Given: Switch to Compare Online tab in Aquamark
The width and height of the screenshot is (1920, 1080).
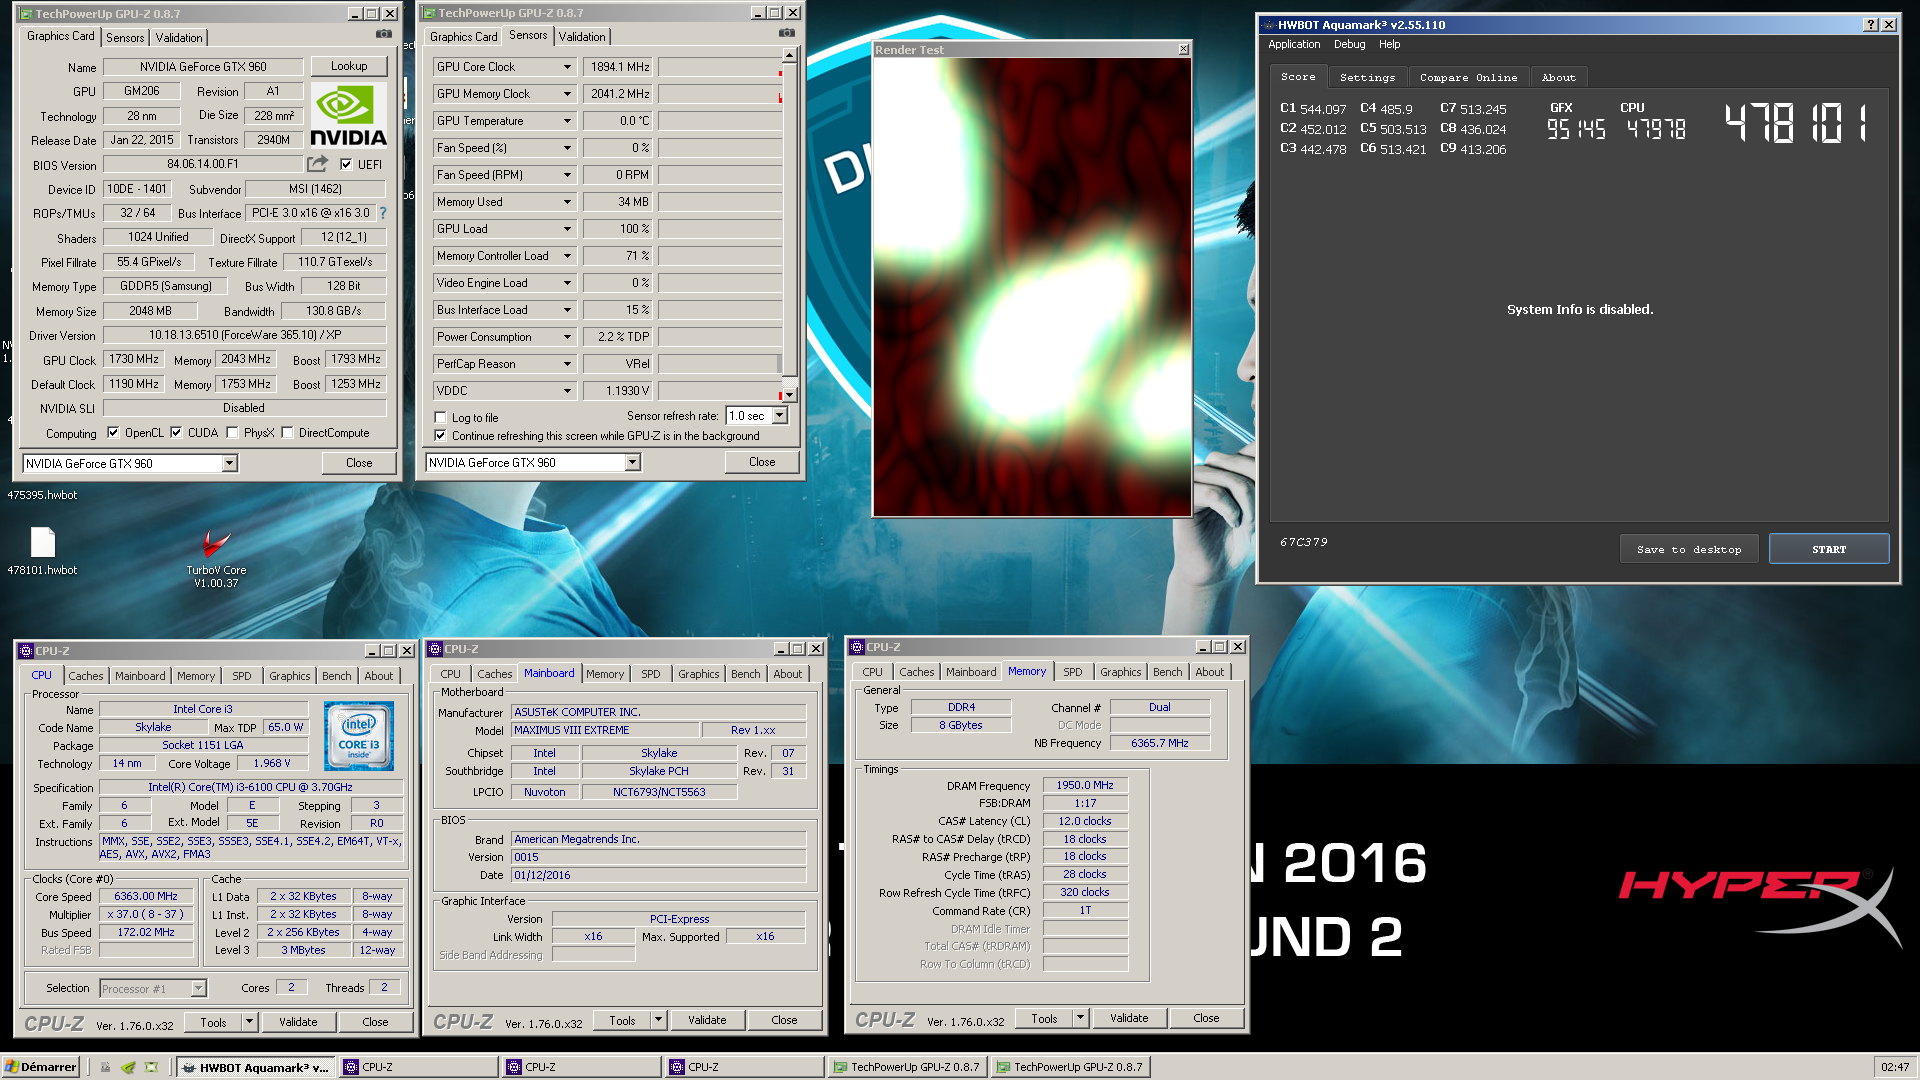Looking at the screenshot, I should [x=1468, y=77].
